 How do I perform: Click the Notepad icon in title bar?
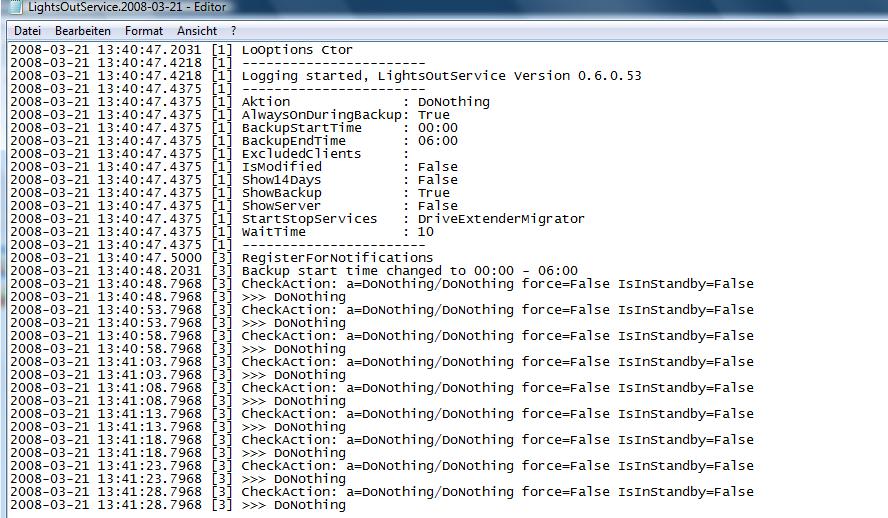point(16,7)
